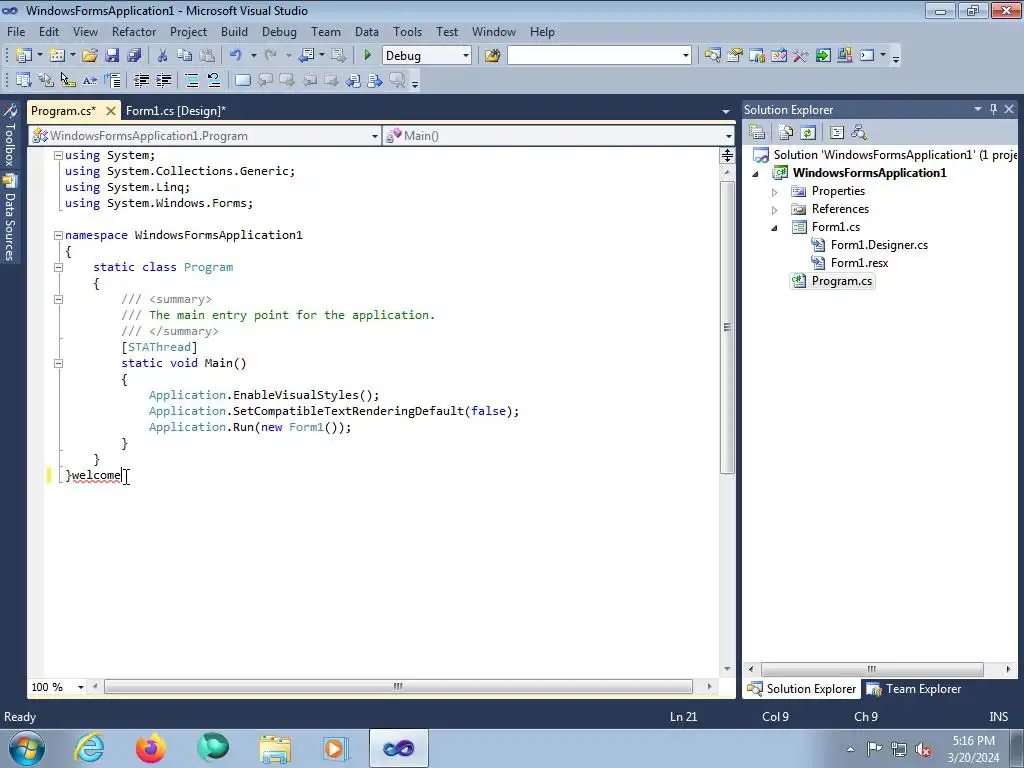1024x768 pixels.
Task: Open the active documents list arrow
Action: [726, 112]
